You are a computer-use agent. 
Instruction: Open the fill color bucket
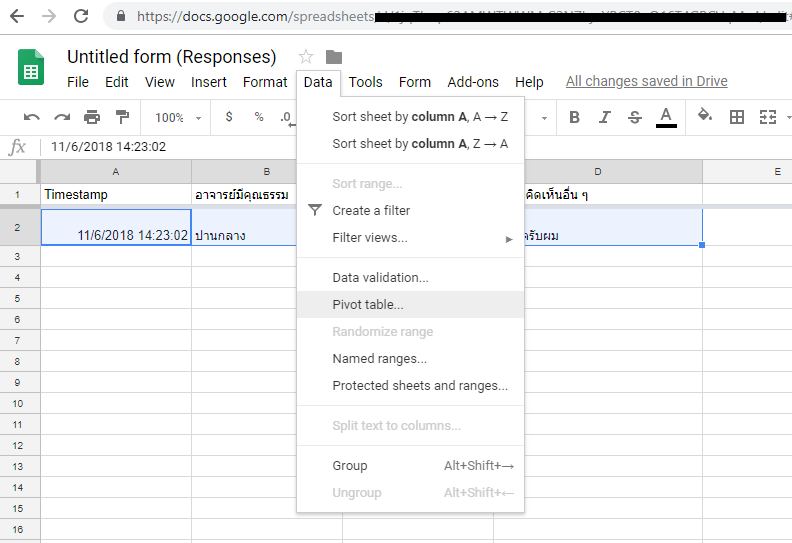tap(705, 117)
